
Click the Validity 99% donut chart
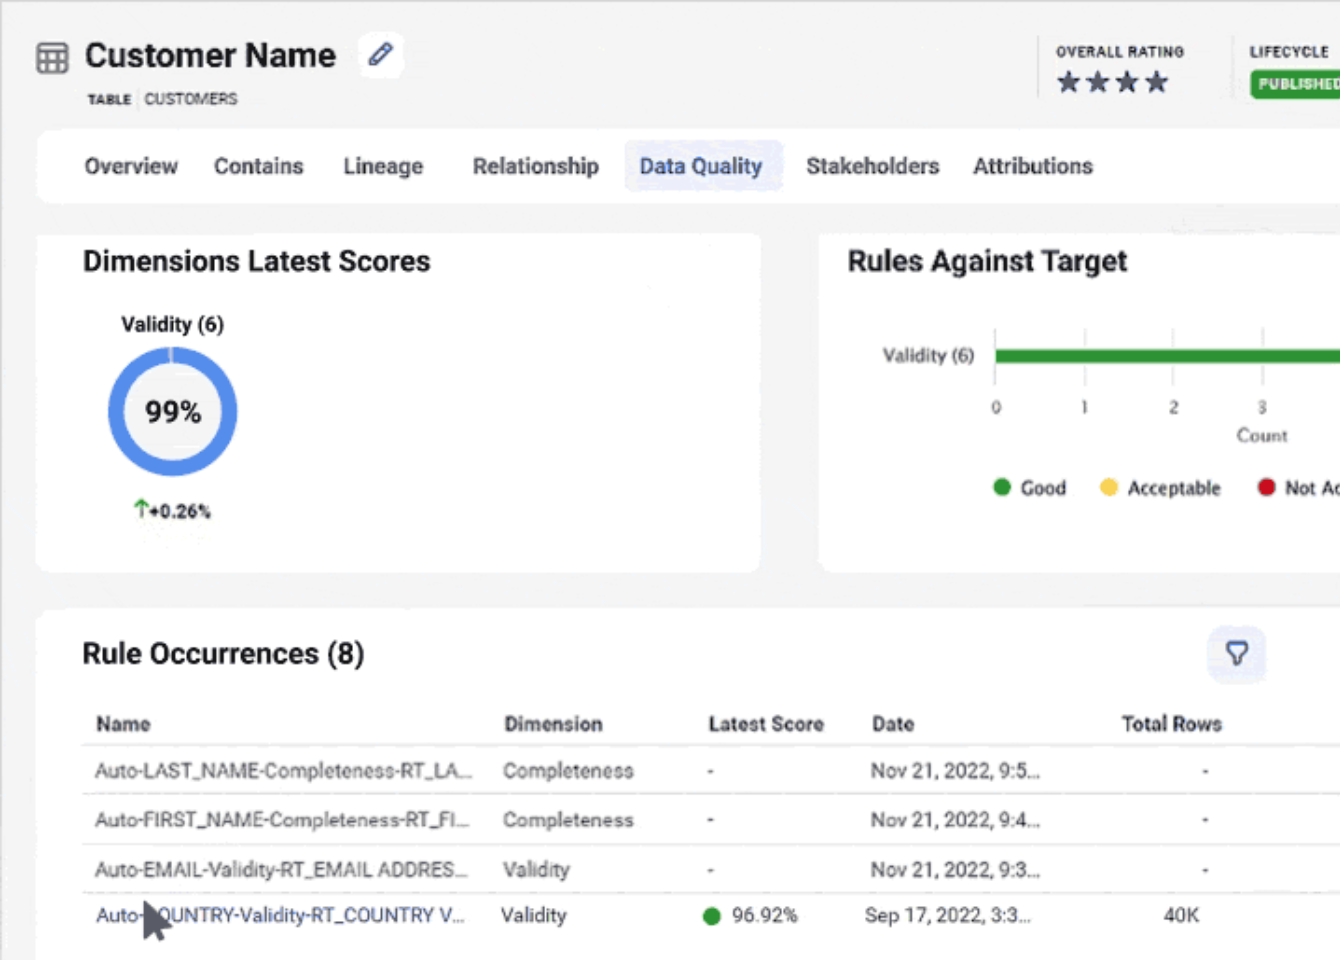click(172, 411)
